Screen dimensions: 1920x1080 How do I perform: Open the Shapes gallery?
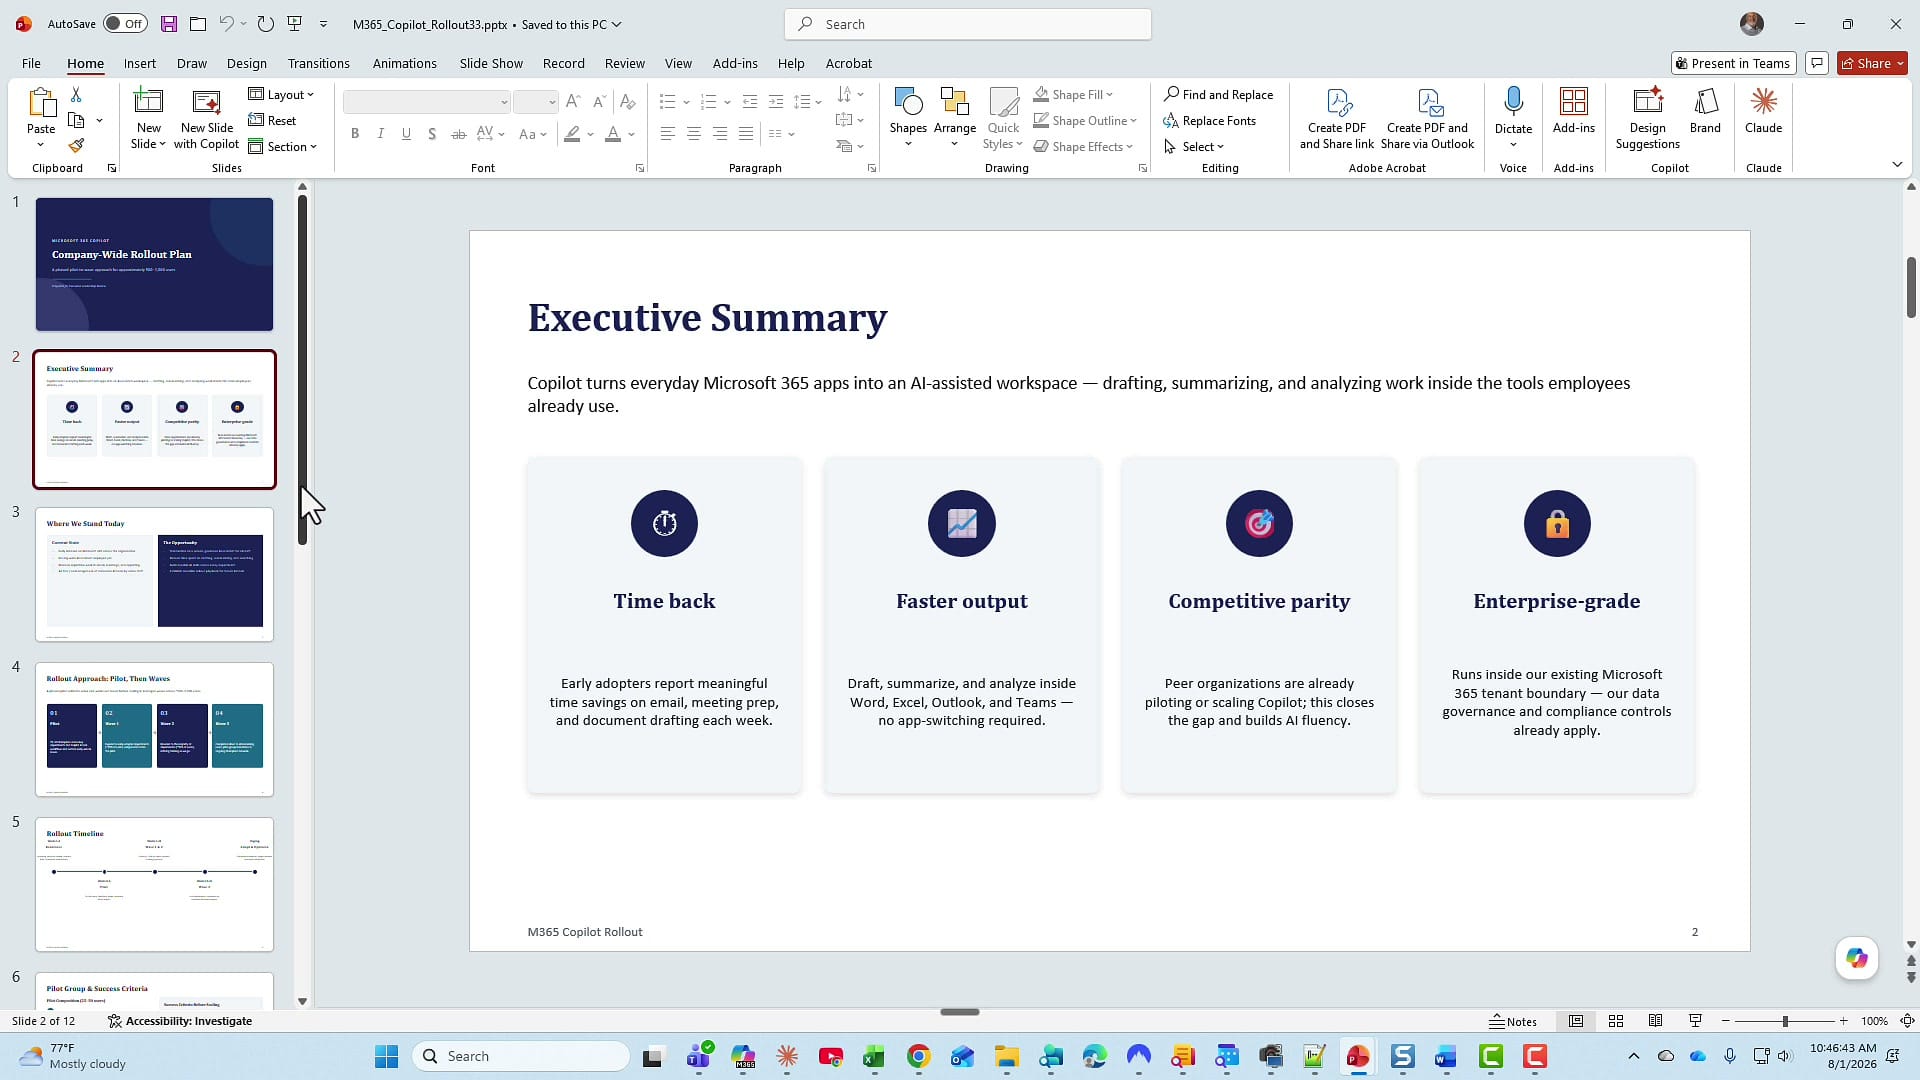908,118
